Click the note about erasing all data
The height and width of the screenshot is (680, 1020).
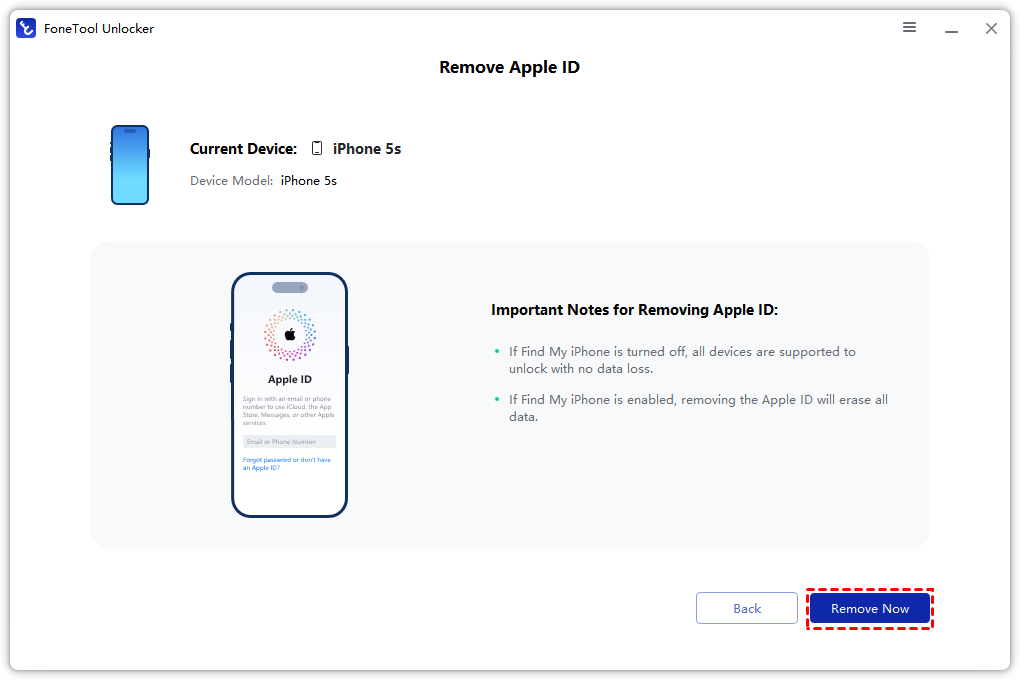tap(690, 405)
